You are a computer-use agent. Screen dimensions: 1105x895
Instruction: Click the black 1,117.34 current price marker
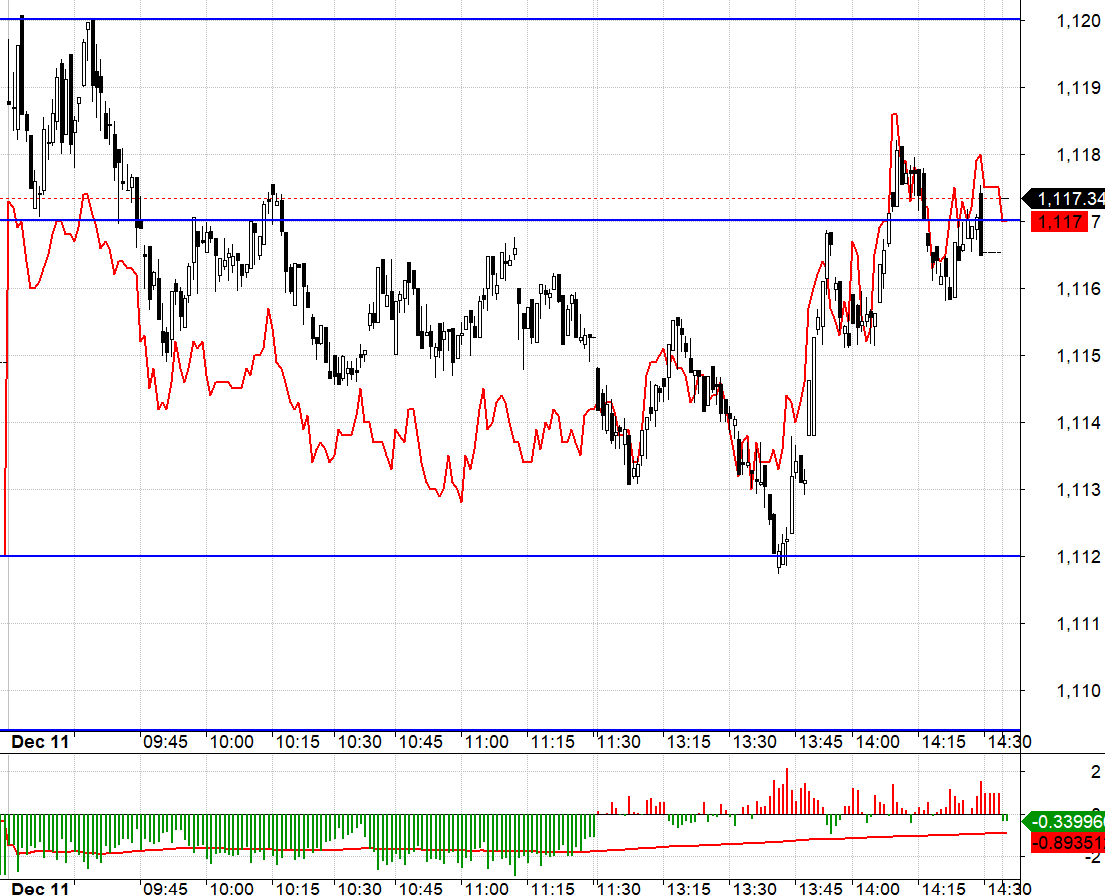click(1064, 199)
